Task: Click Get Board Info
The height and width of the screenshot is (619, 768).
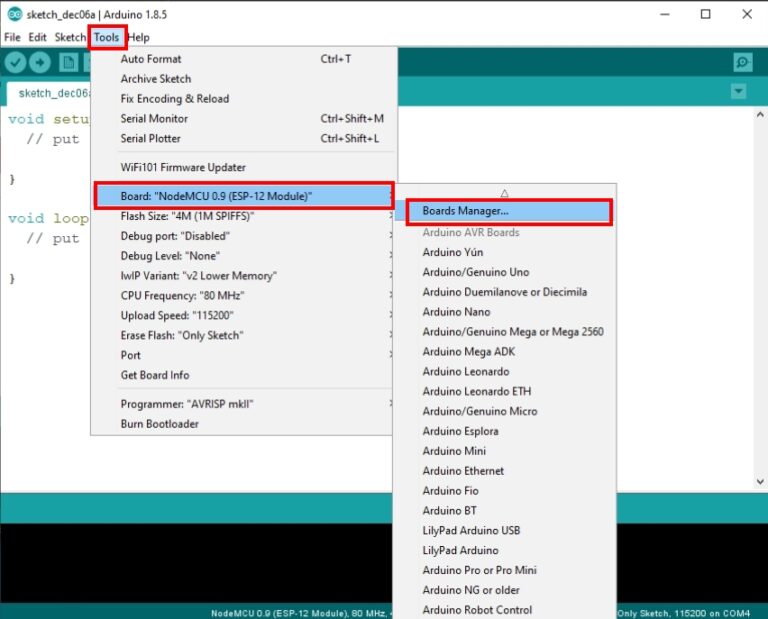Action: point(243,375)
